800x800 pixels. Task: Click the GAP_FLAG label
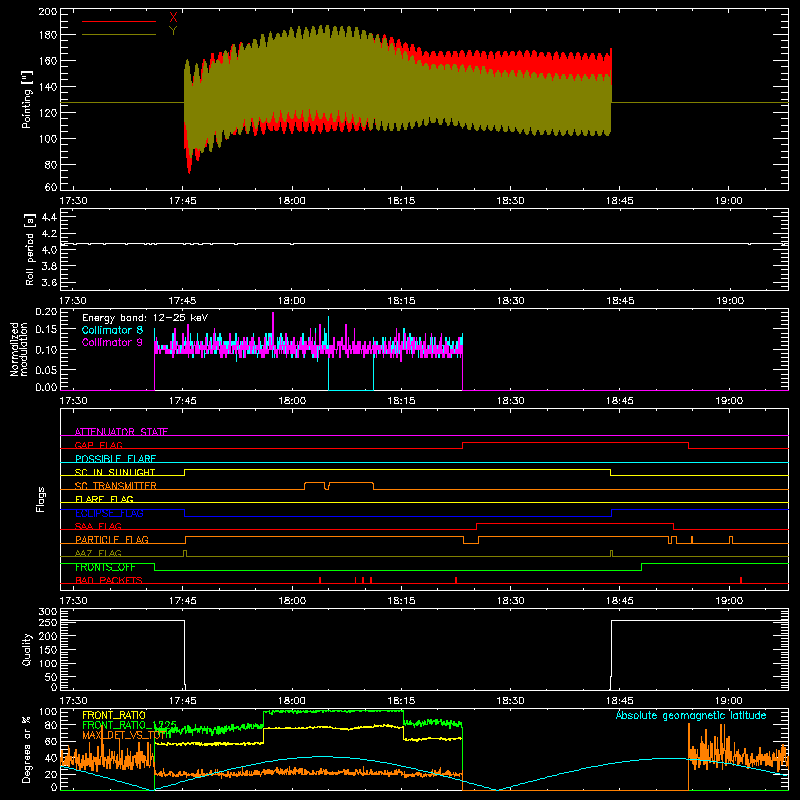coord(98,445)
